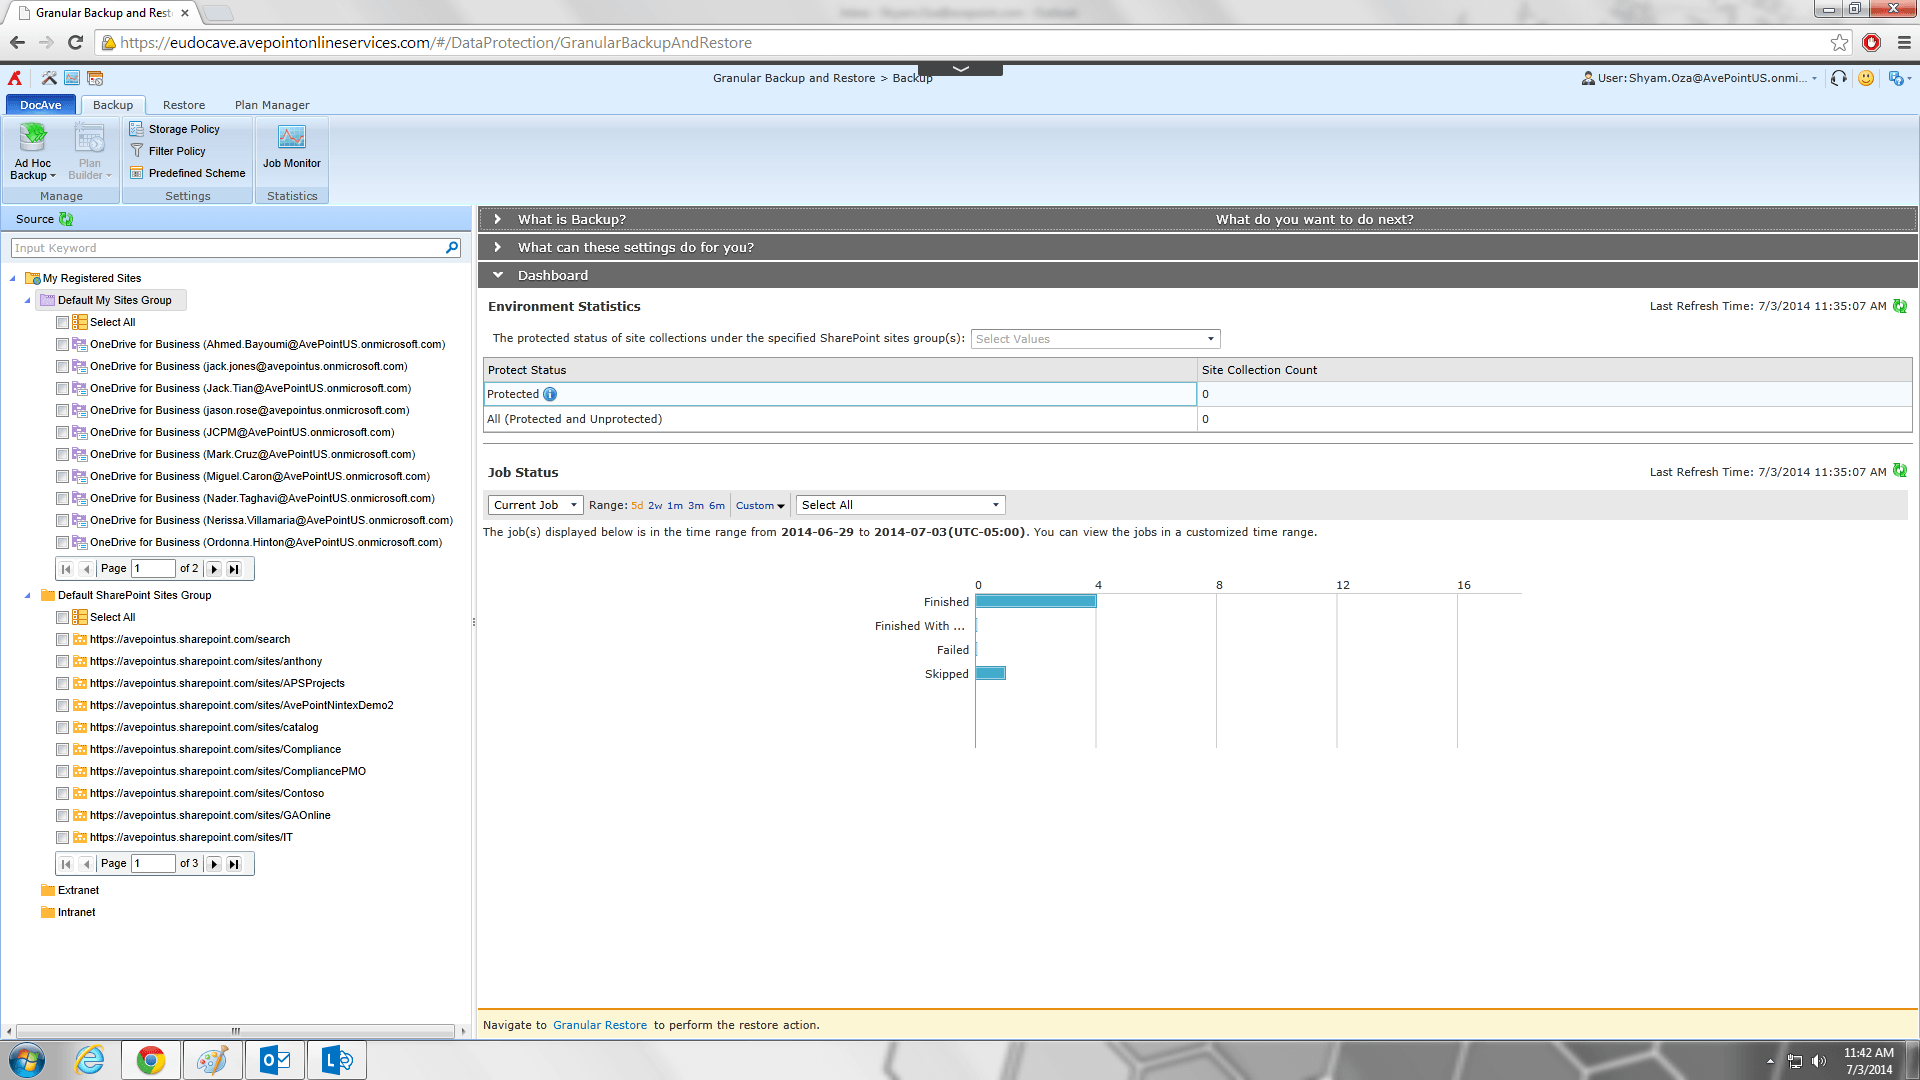Expand What can these settings do section
Screen dimensions: 1920x1080
497,247
